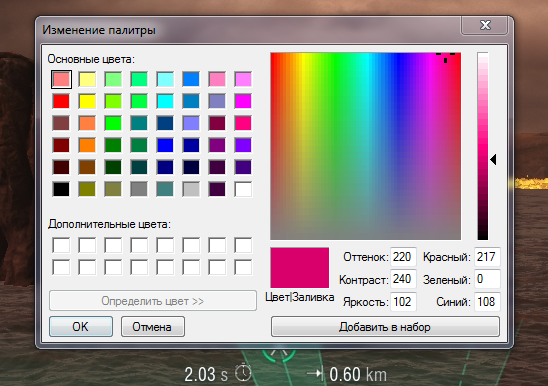Viewport: 548px width, 386px height.
Task: Select the bright orange swatch beside dark red
Action: click(x=87, y=145)
